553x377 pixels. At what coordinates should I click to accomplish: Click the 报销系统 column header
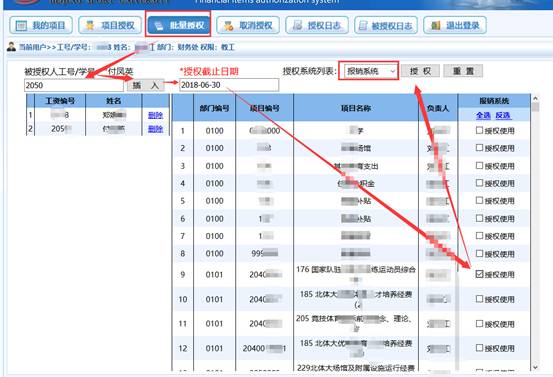tap(494, 101)
